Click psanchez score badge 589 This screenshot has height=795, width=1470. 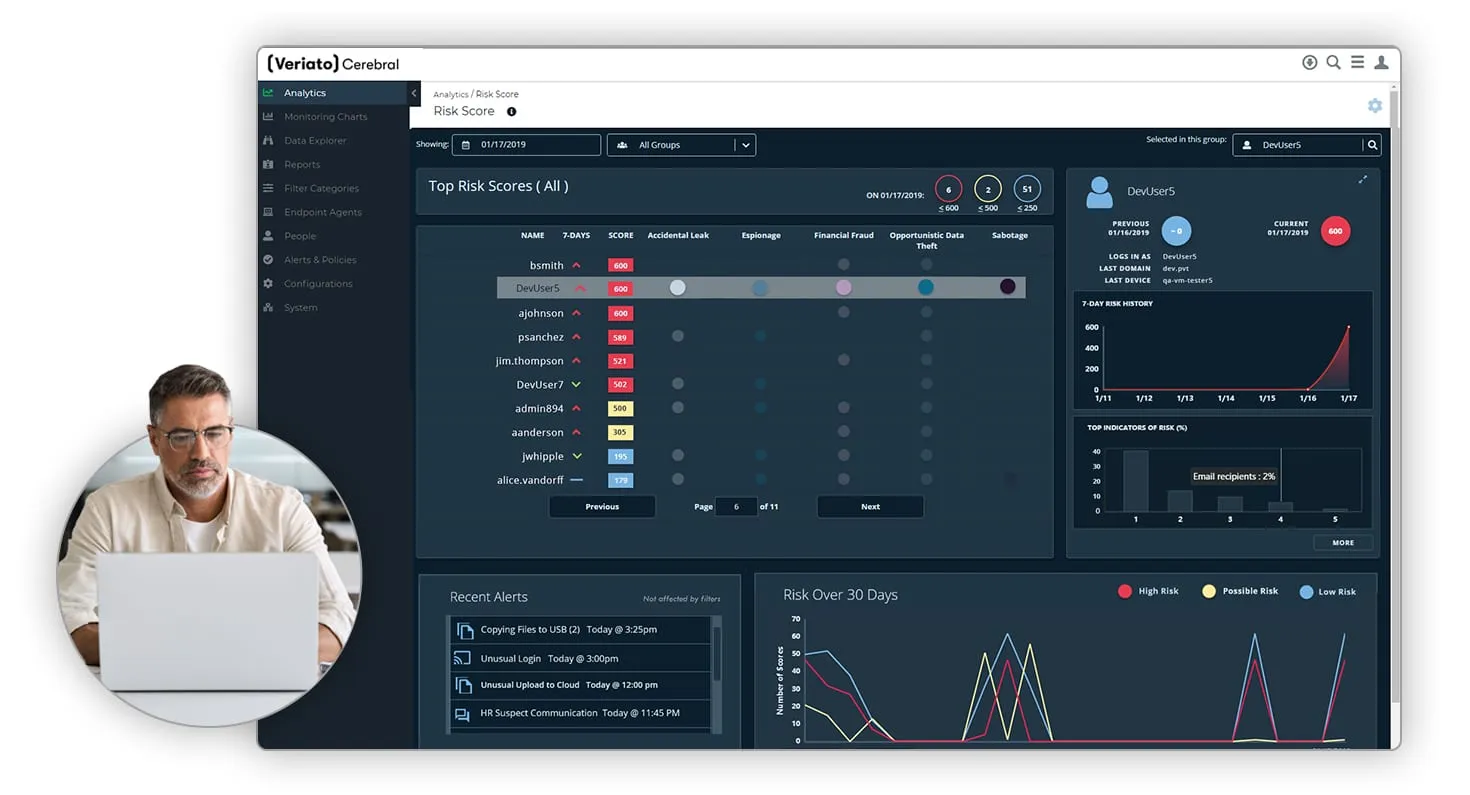point(620,338)
